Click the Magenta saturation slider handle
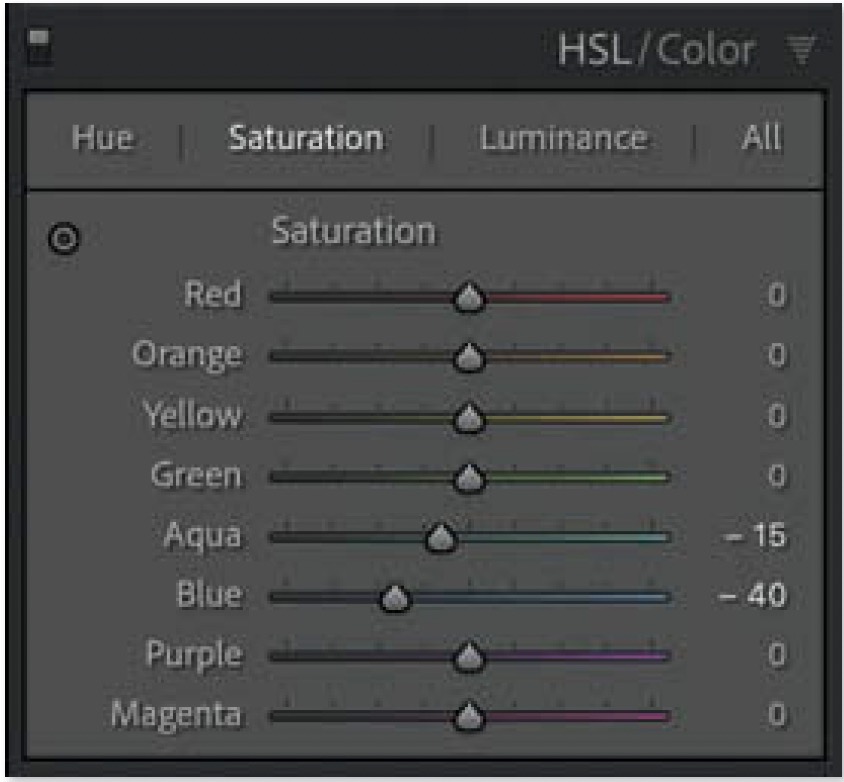844x782 pixels. [468, 717]
